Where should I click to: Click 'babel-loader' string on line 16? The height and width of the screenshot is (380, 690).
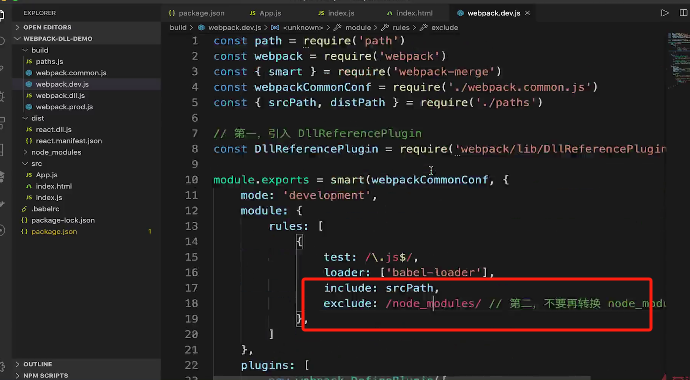433,273
